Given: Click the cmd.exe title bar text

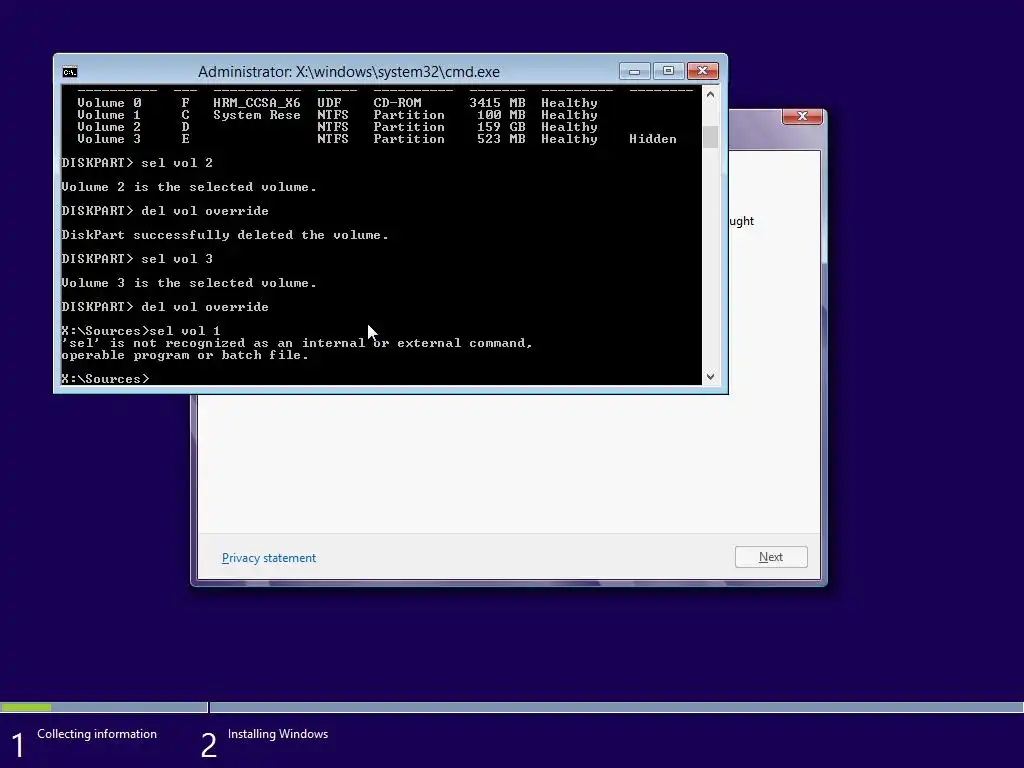Looking at the screenshot, I should click(349, 72).
